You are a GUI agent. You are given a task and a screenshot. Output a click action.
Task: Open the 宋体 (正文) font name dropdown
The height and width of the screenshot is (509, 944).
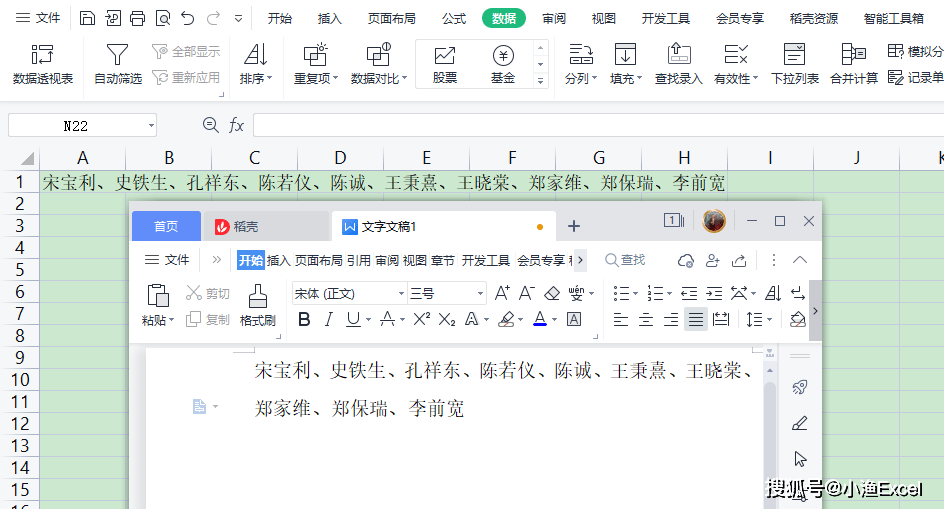tap(401, 293)
